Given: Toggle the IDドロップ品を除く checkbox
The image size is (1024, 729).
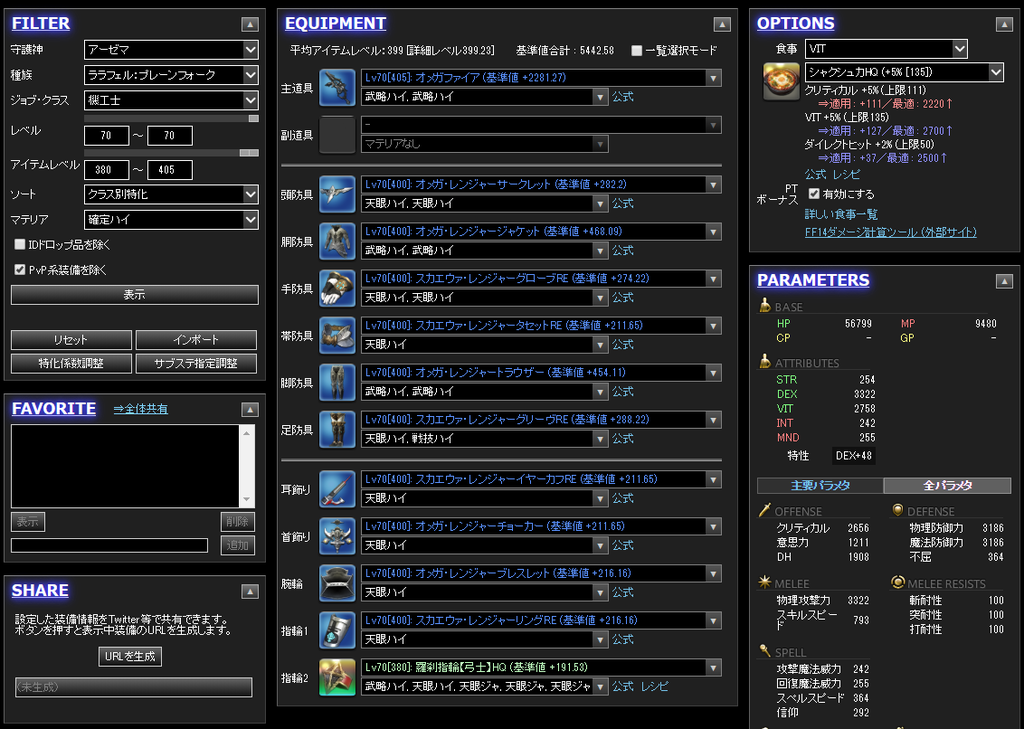Looking at the screenshot, I should [20, 244].
